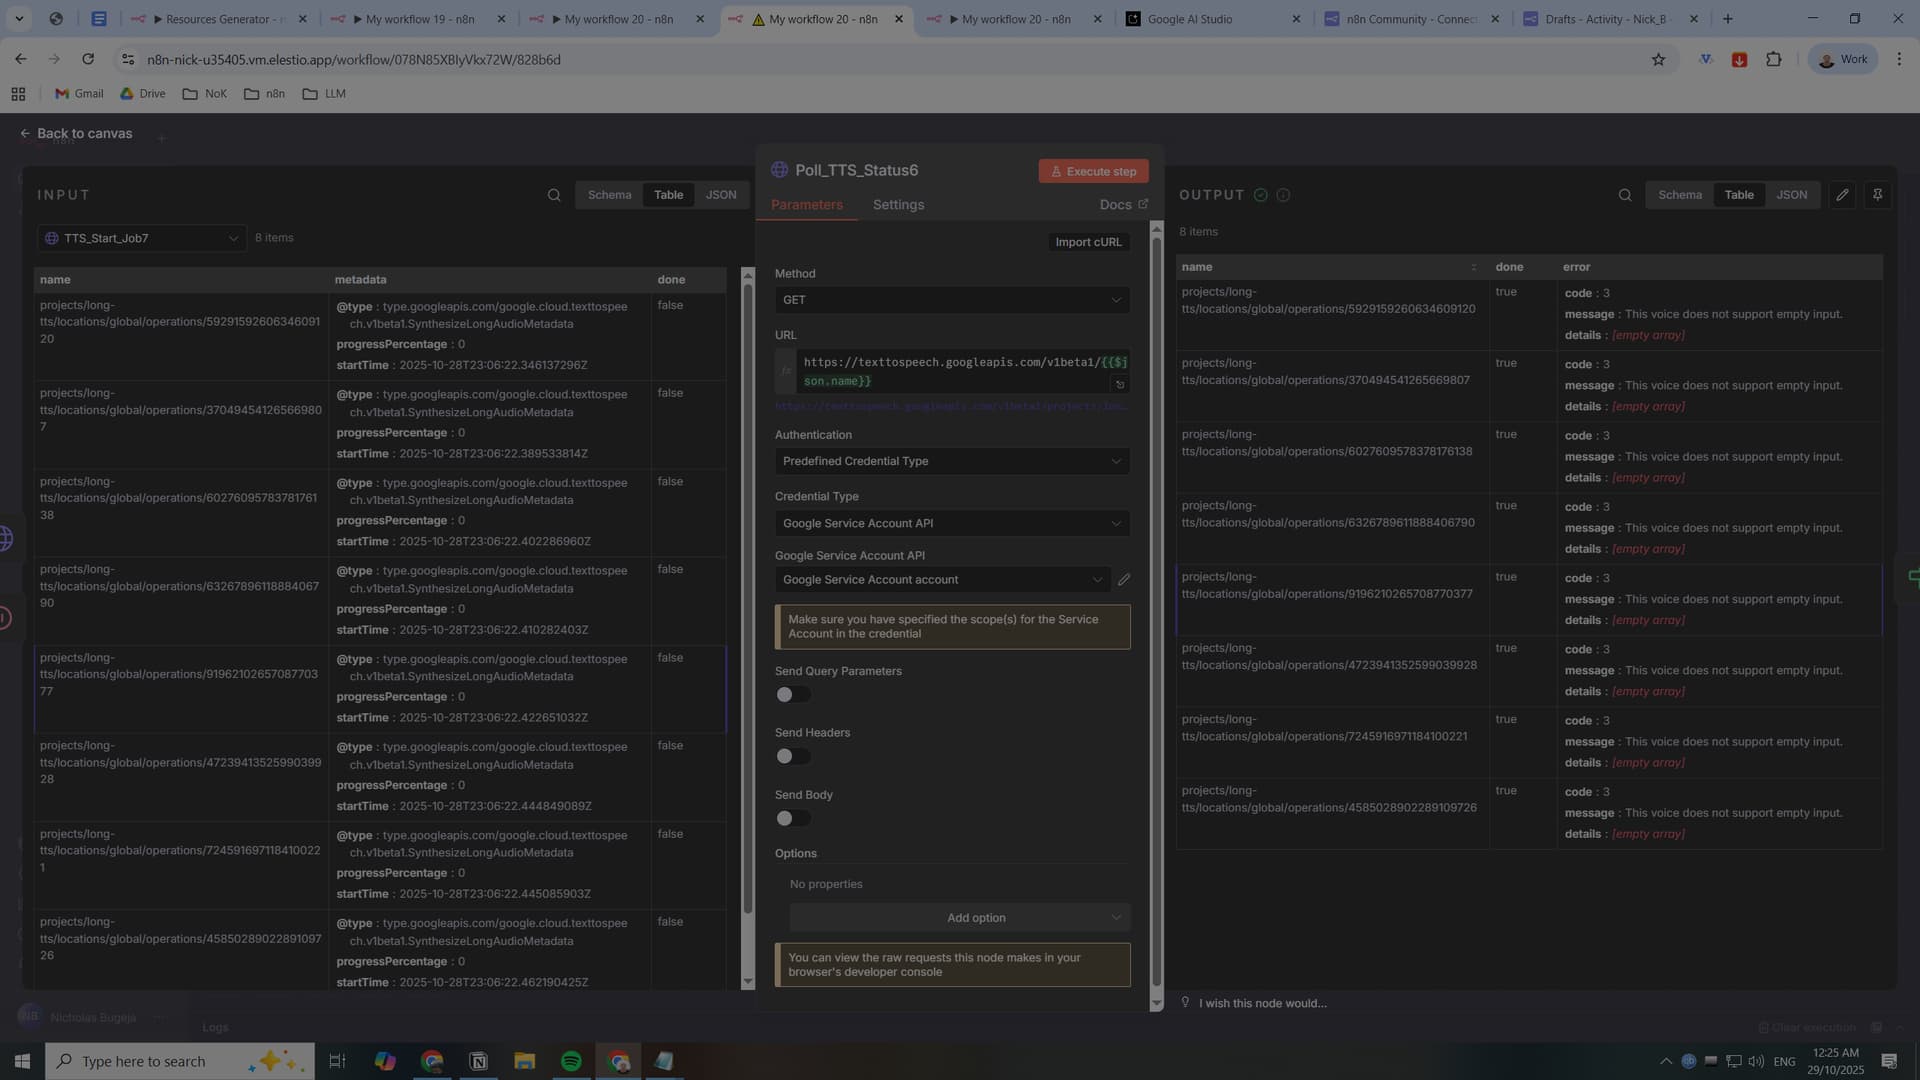Click the search icon in the OUTPUT panel
This screenshot has width=1920, height=1080.
[1625, 195]
